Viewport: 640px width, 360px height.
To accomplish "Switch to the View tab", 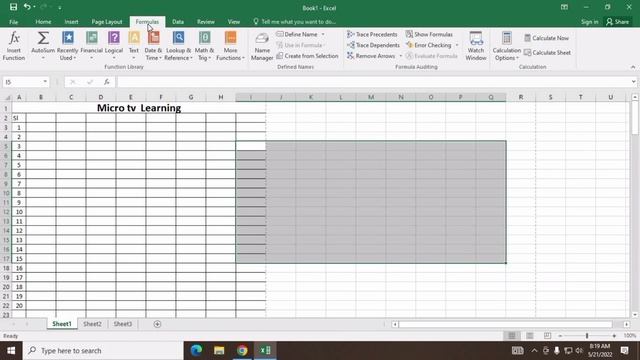I will tap(234, 22).
